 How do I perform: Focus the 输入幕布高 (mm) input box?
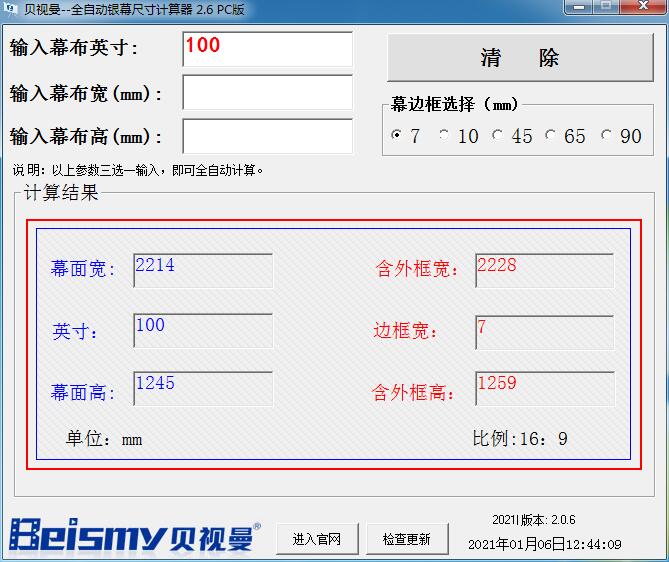268,136
